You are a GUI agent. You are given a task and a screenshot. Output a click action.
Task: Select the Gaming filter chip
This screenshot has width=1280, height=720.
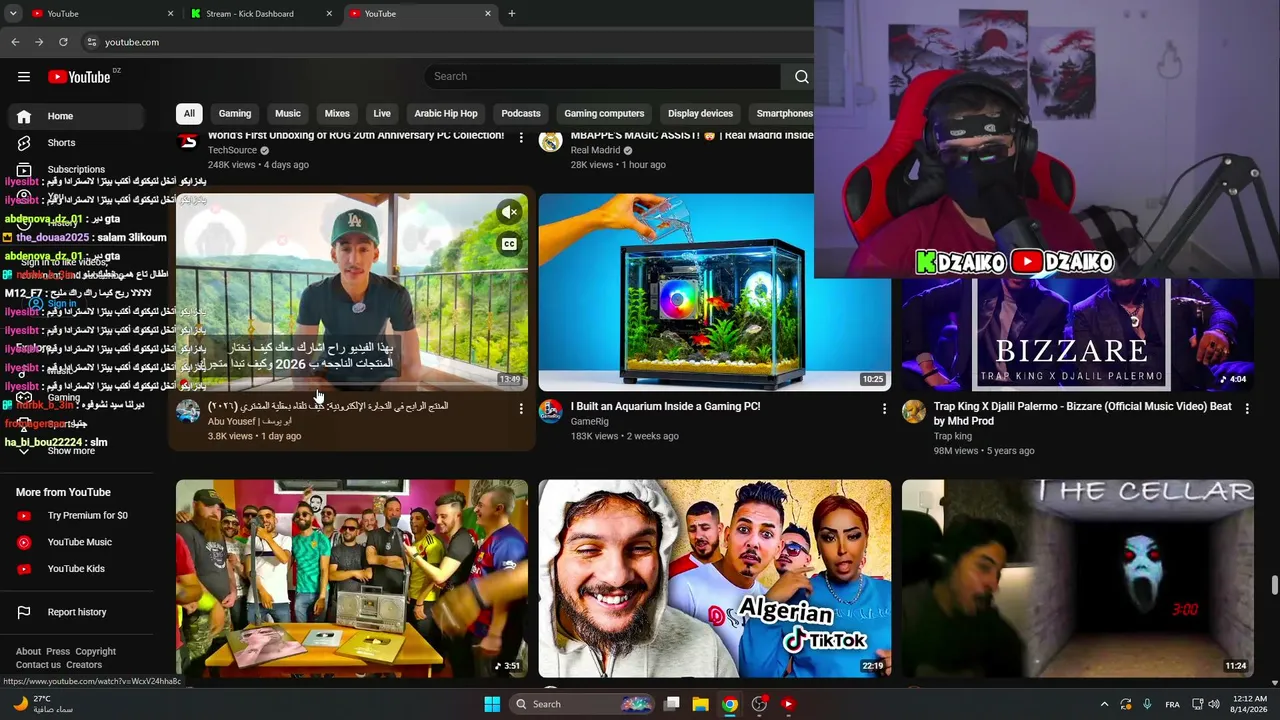(x=235, y=113)
